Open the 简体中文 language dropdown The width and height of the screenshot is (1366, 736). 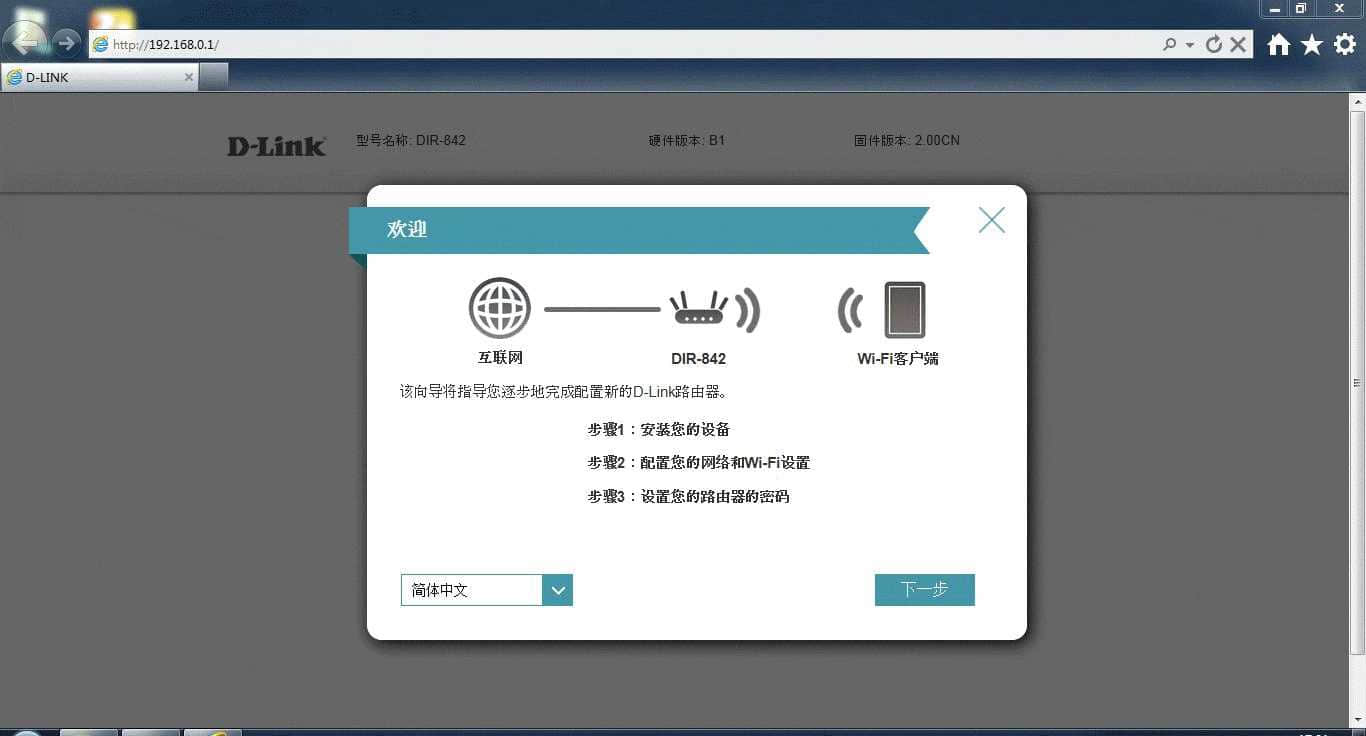pos(486,590)
